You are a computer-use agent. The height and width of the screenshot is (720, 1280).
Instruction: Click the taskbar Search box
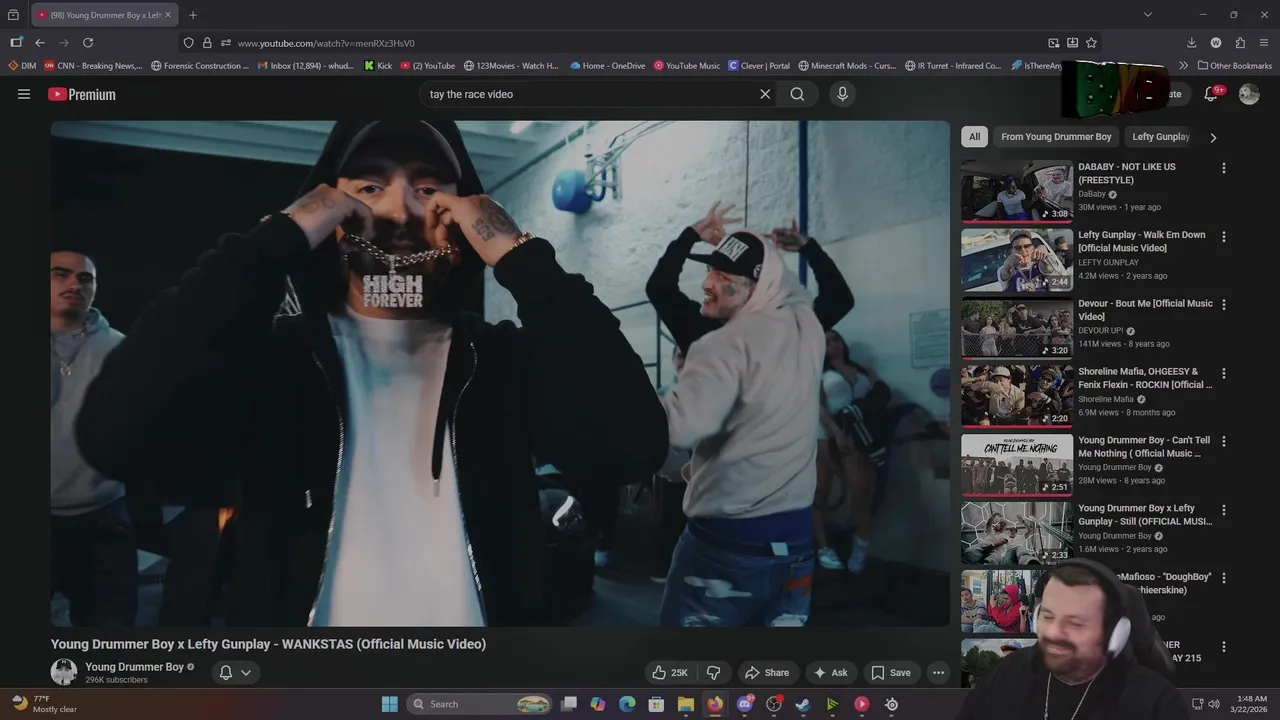pyautogui.click(x=480, y=704)
